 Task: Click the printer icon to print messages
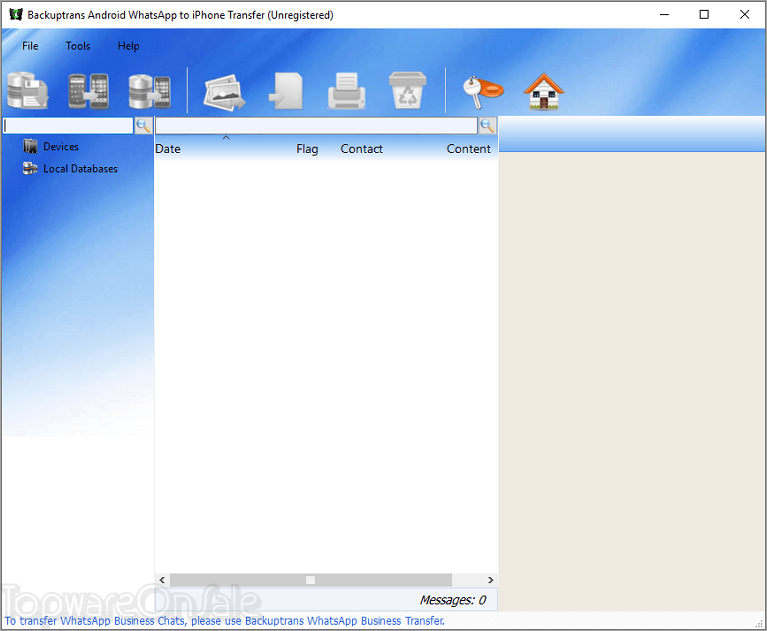click(346, 91)
